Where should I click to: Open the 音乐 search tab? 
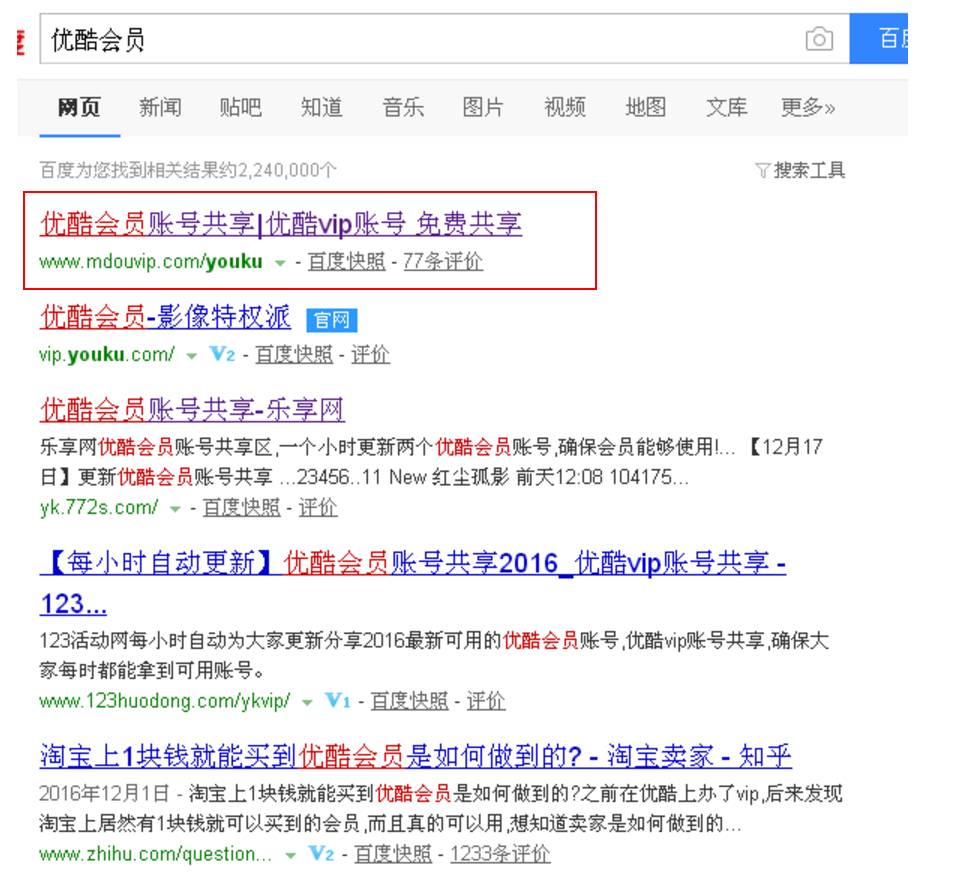(401, 107)
